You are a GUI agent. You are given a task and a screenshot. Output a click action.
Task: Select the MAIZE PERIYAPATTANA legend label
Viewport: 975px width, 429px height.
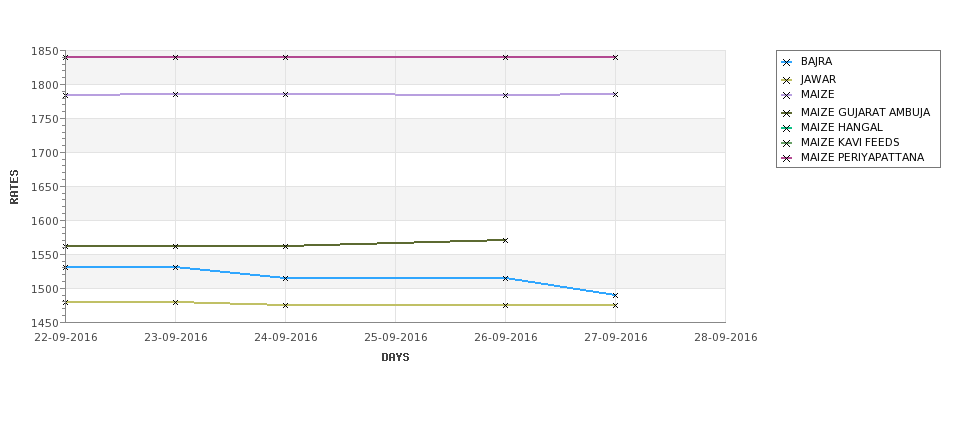[x=862, y=158]
